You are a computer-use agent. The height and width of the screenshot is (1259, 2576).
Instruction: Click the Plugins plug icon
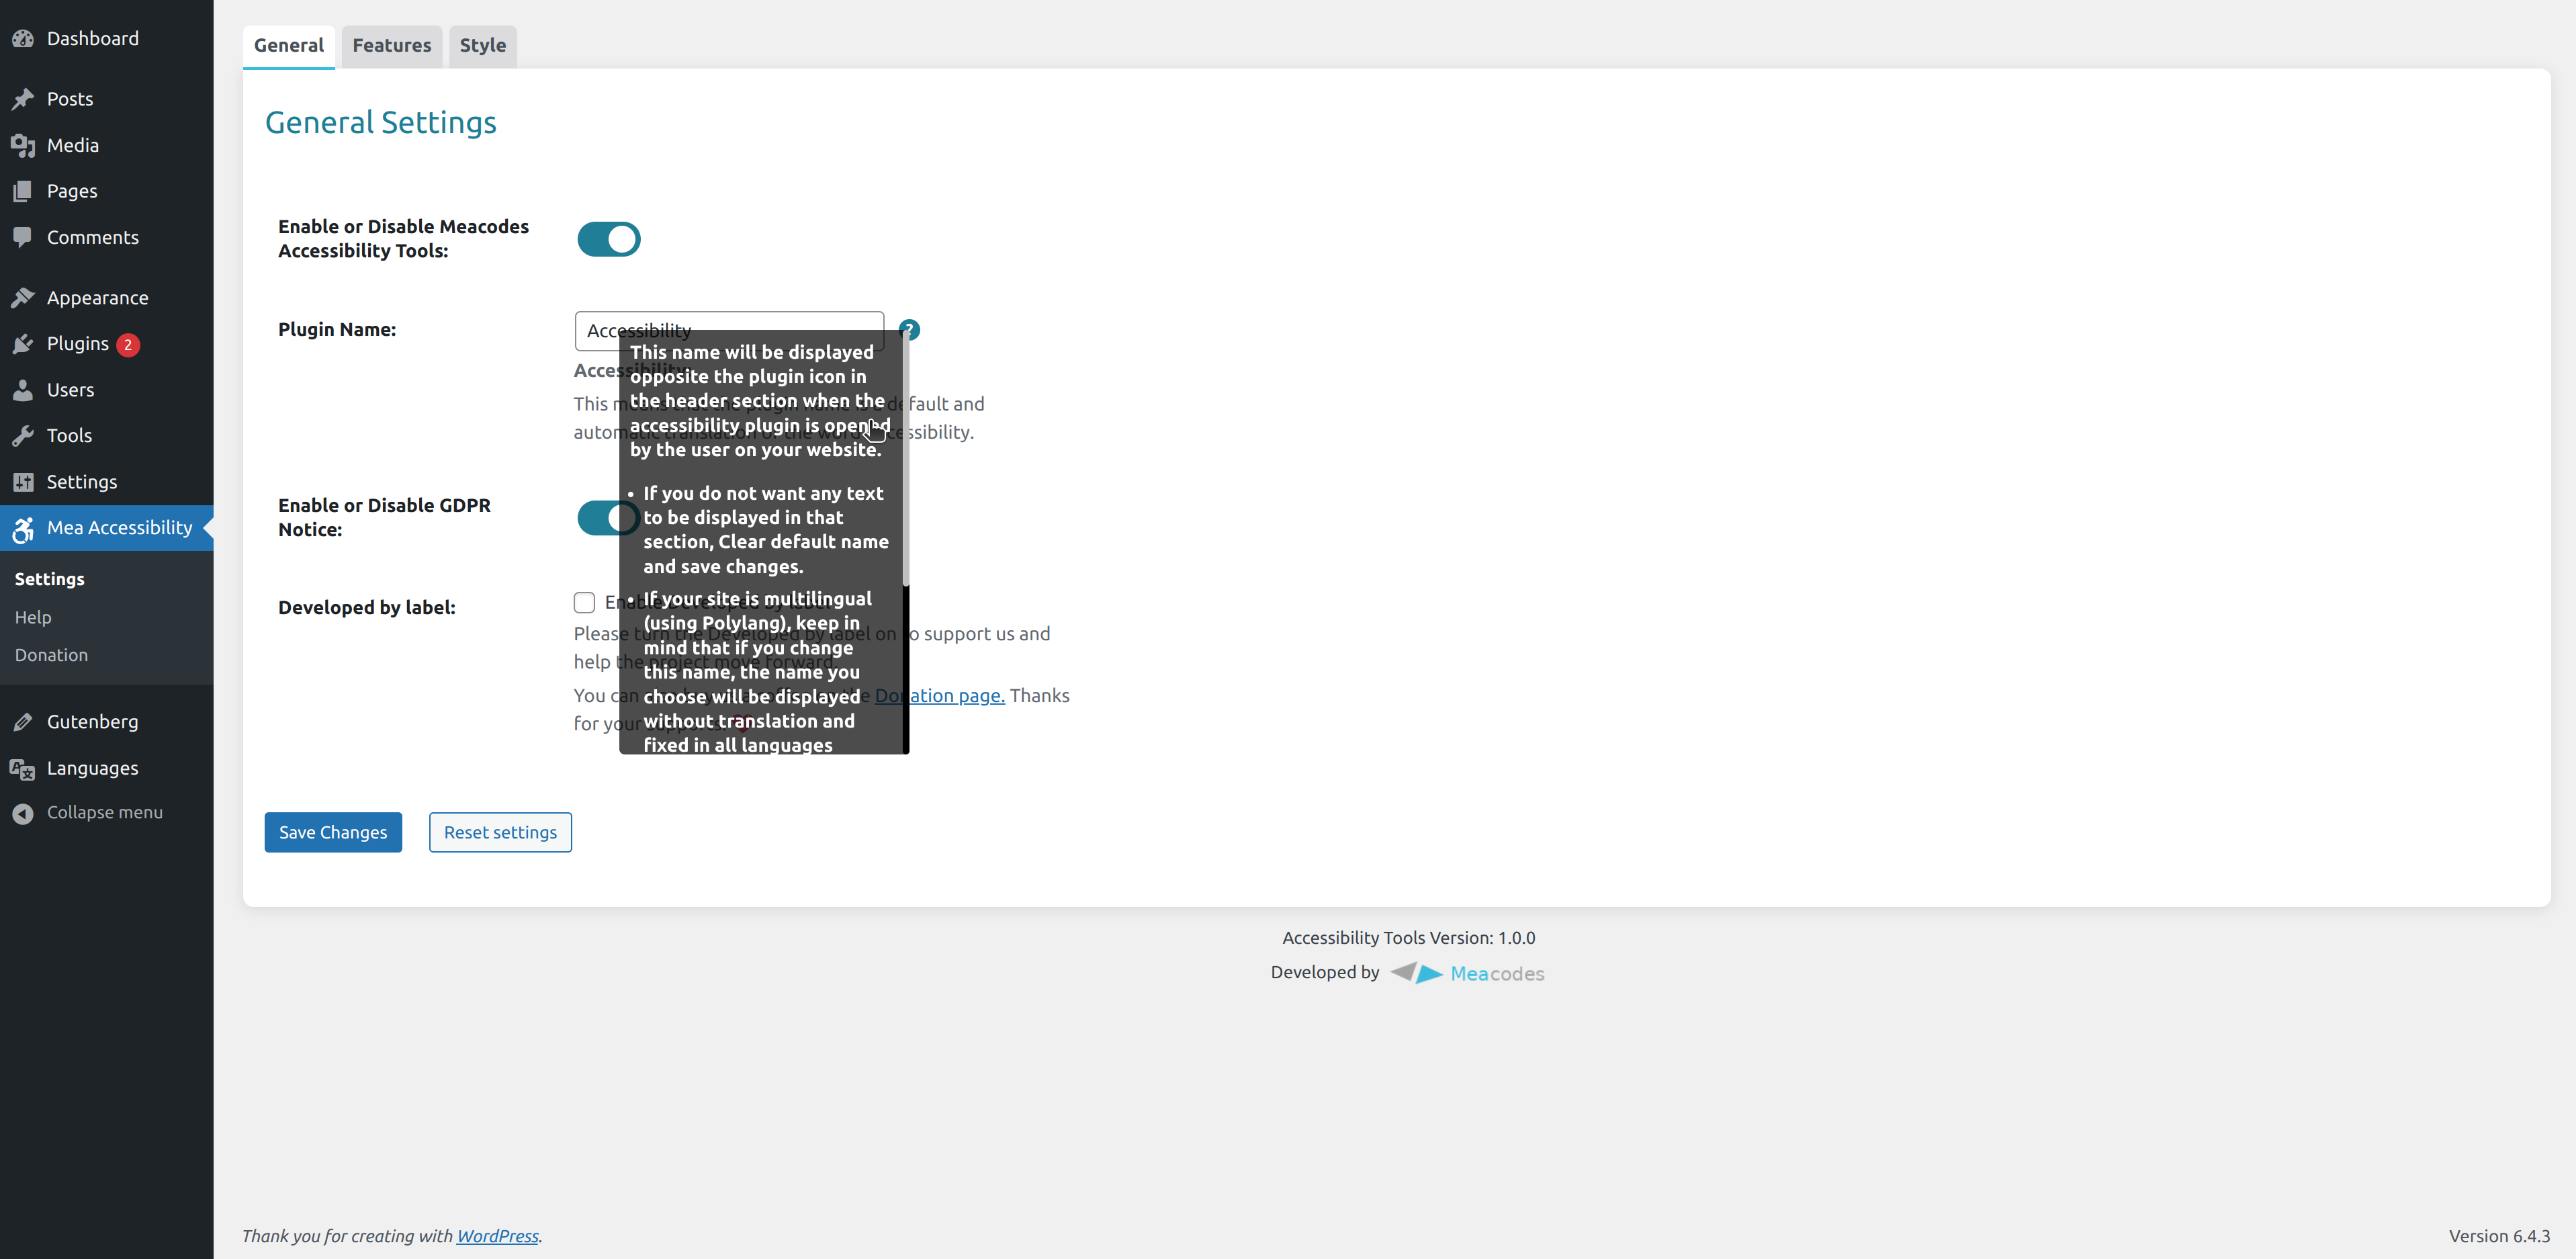tap(23, 344)
